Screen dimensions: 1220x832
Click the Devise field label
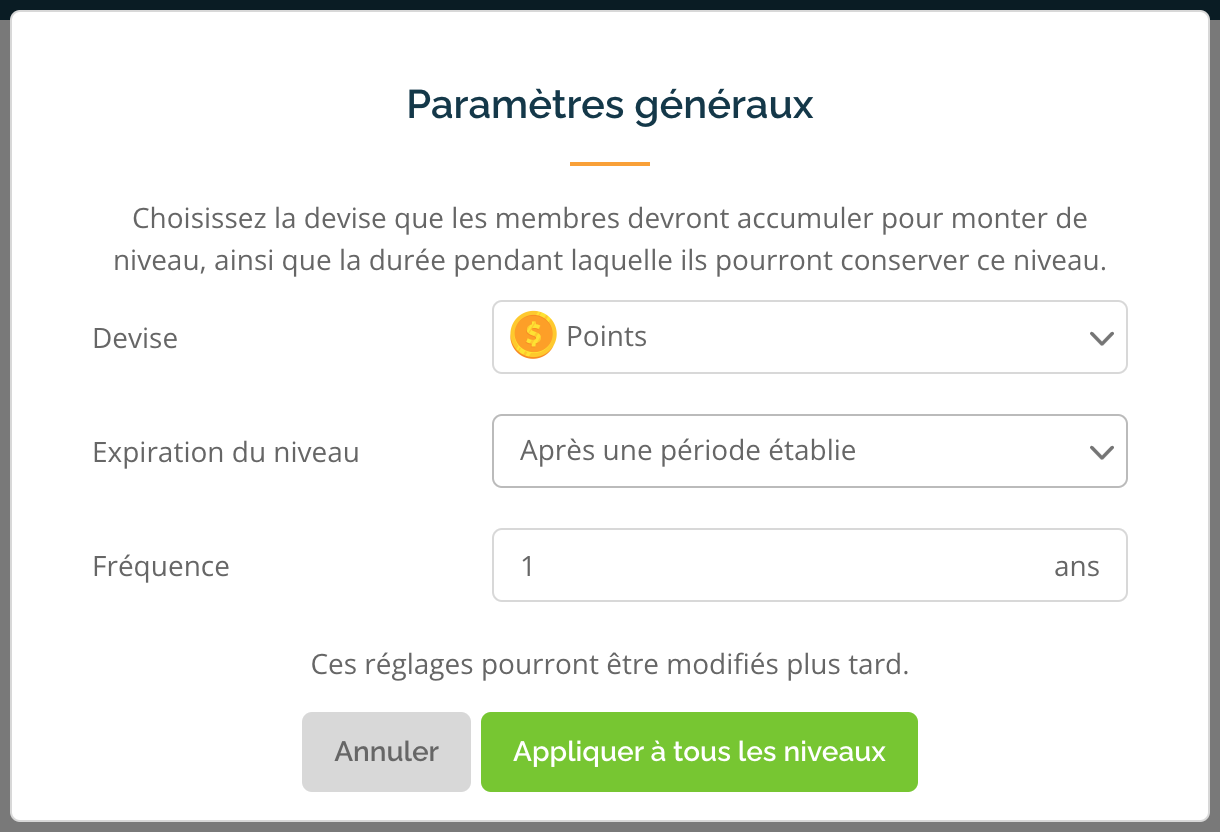[x=135, y=338]
